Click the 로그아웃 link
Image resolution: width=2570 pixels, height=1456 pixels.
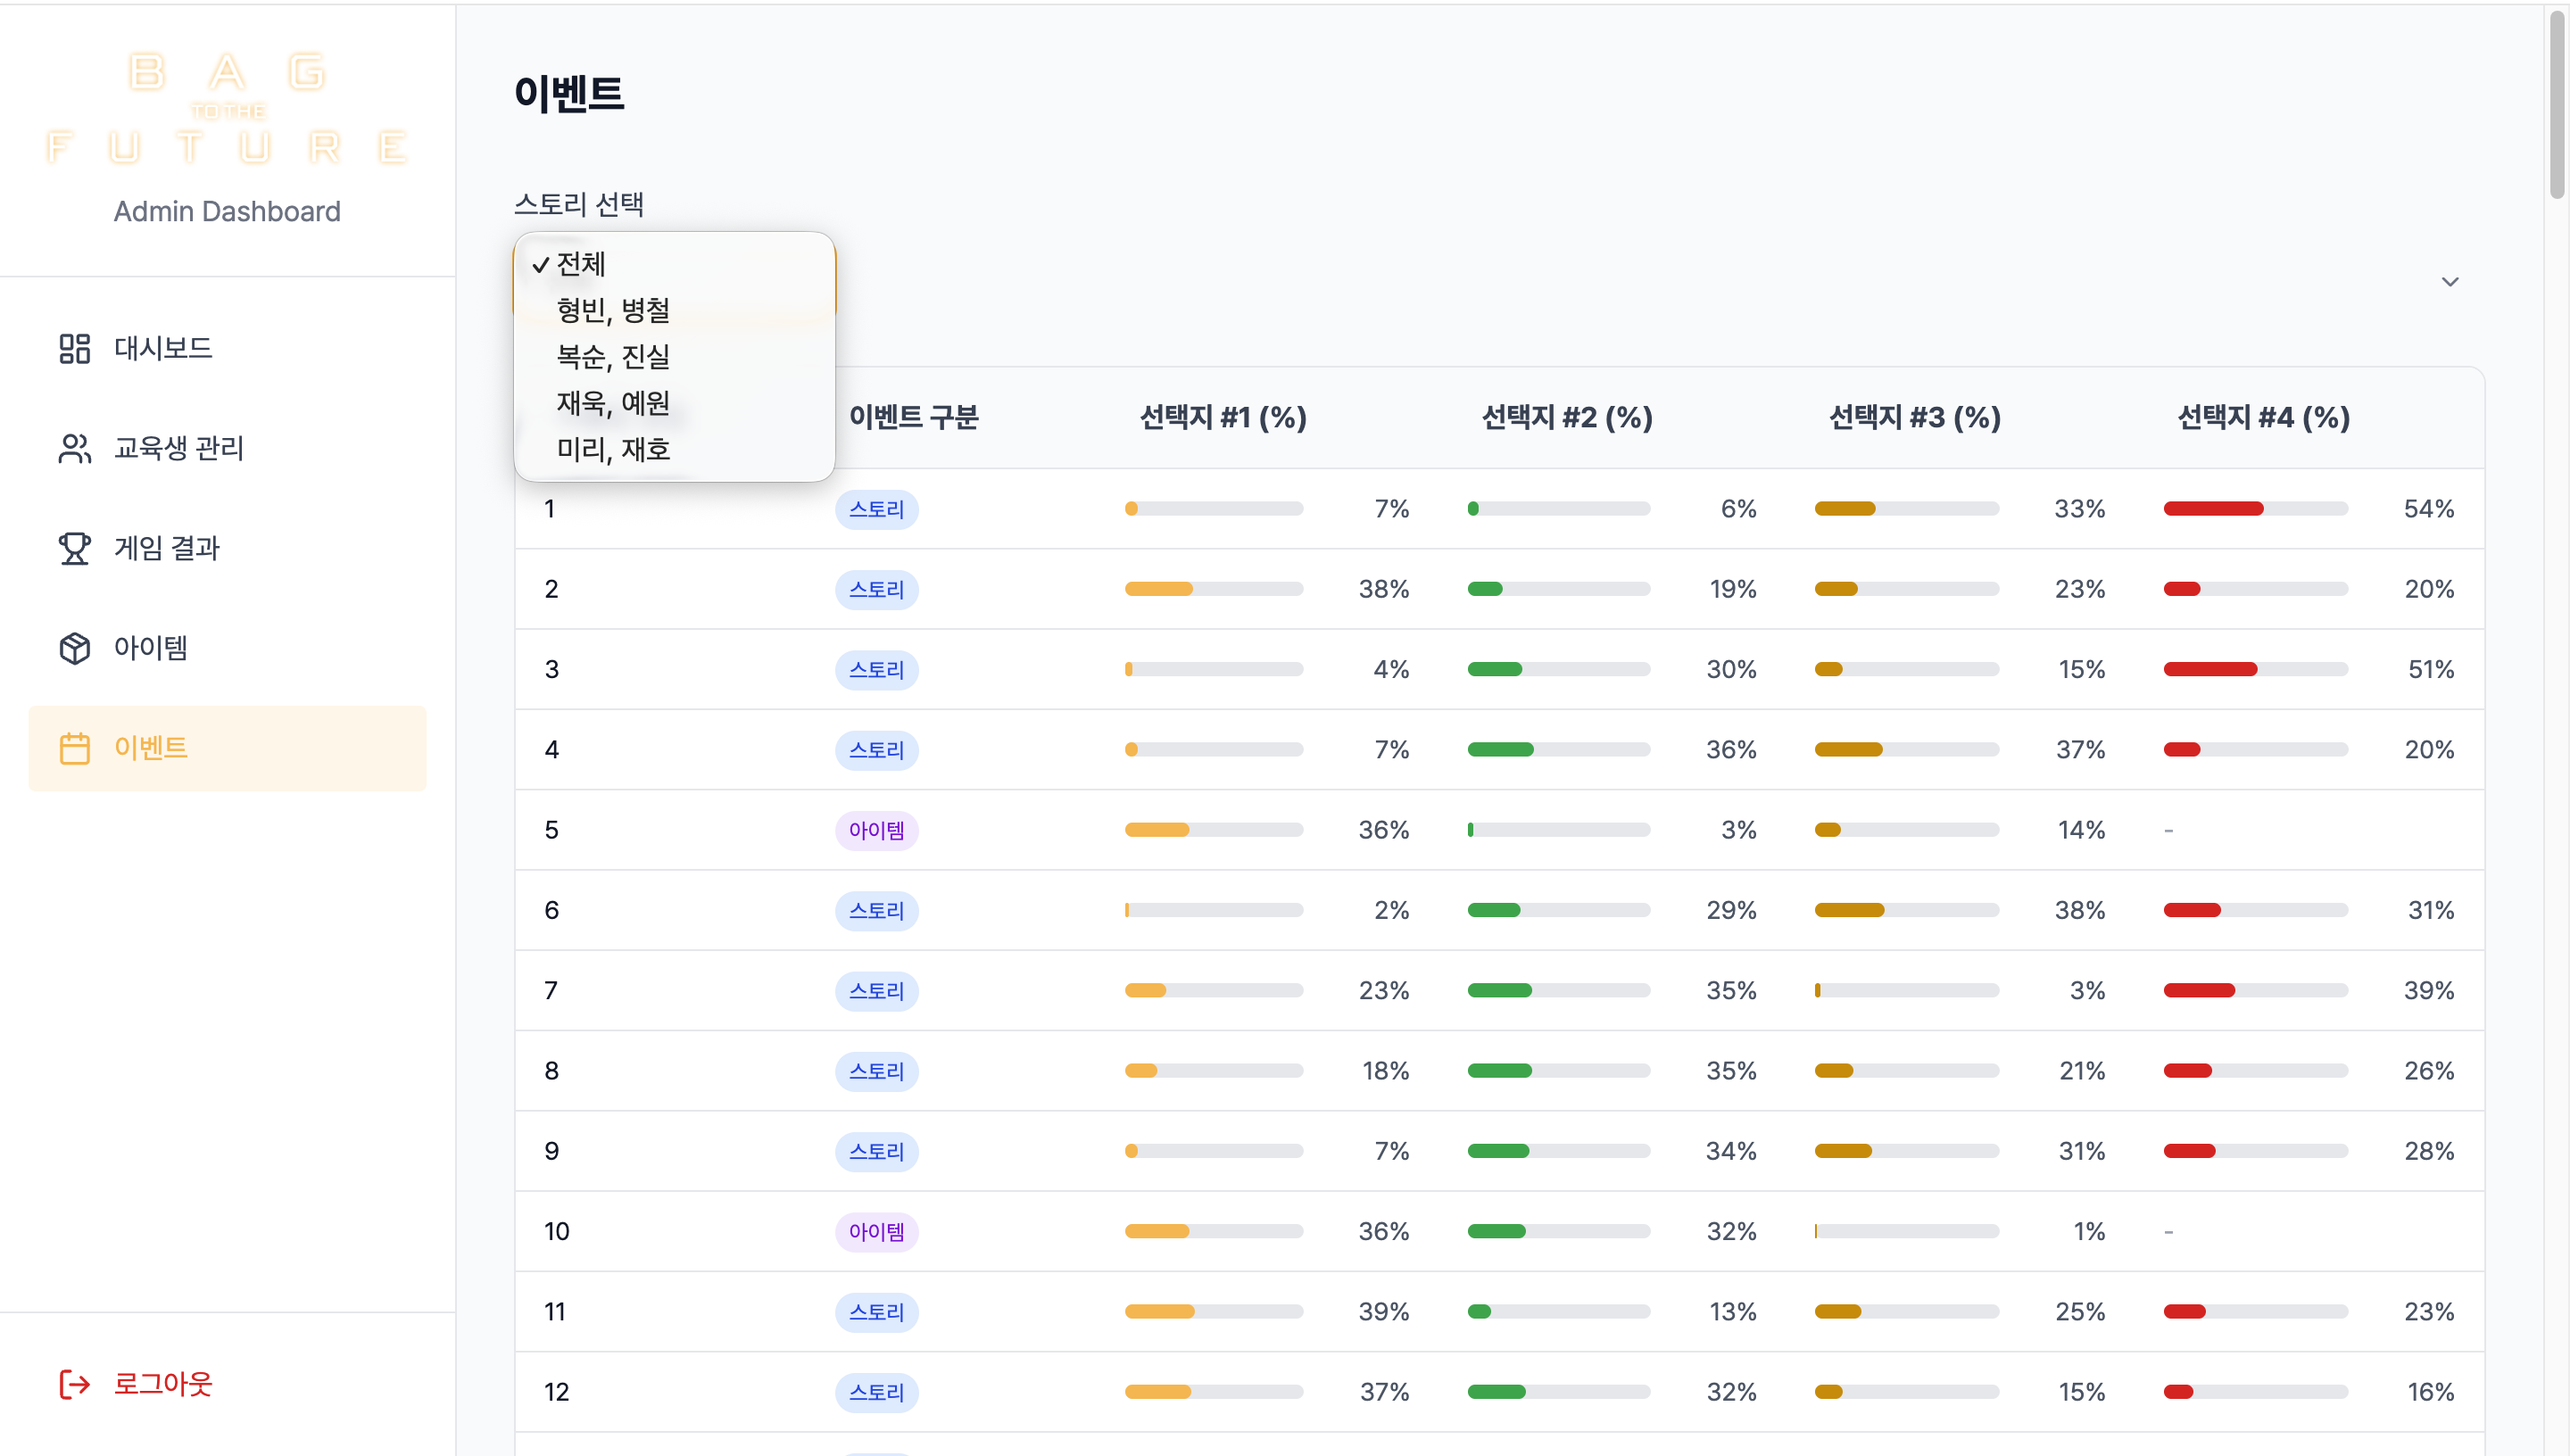162,1384
